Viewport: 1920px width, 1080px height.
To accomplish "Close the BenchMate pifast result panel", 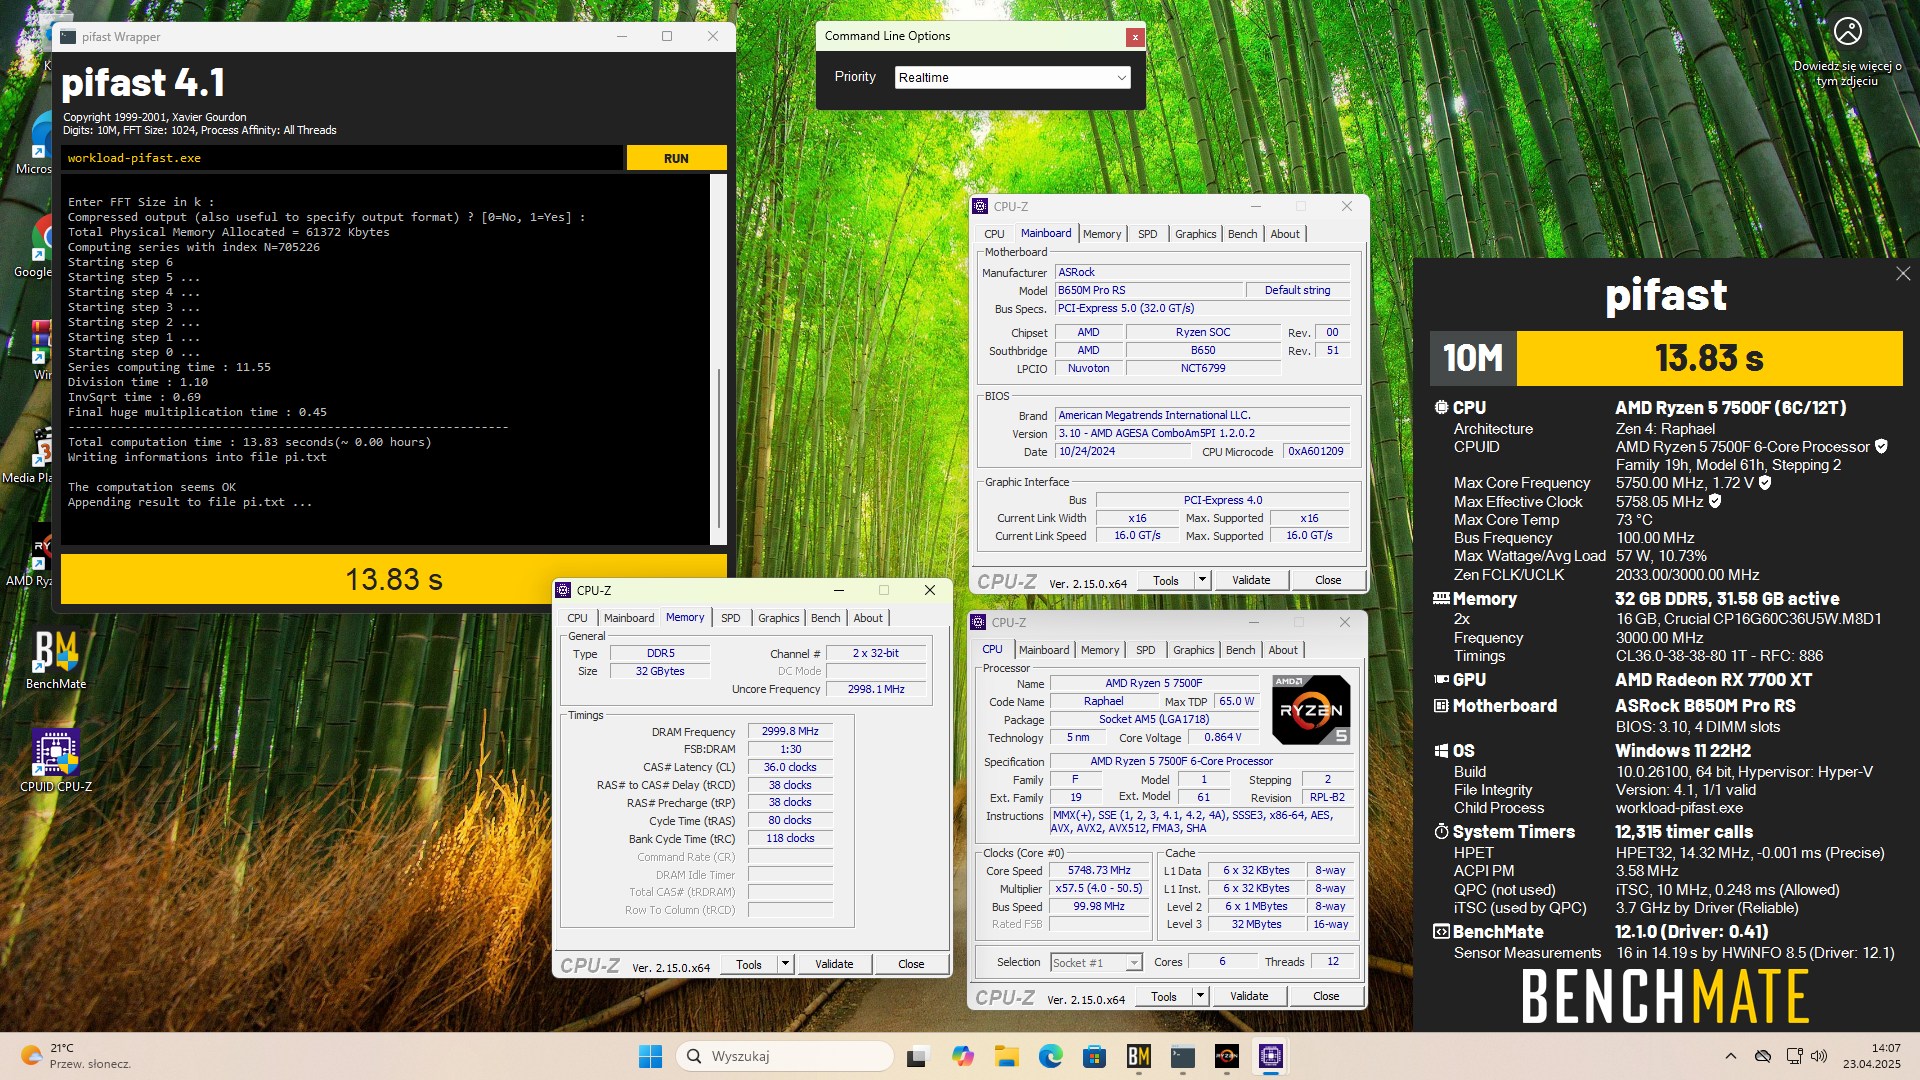I will pyautogui.click(x=1902, y=274).
